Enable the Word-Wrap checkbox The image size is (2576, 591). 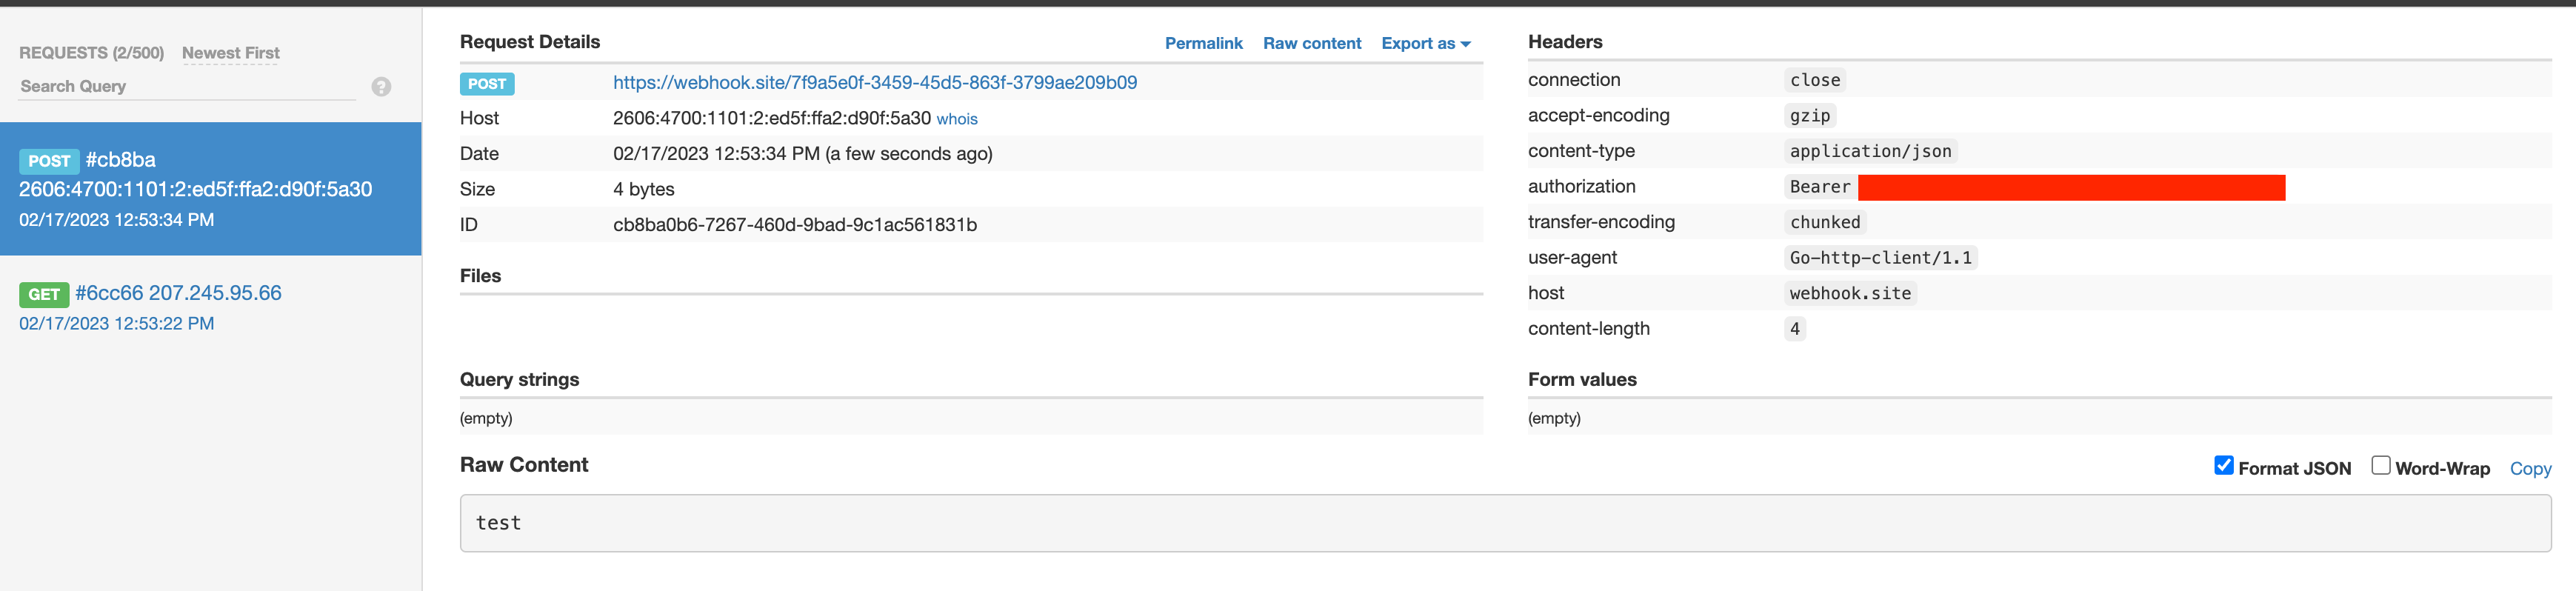click(2381, 466)
